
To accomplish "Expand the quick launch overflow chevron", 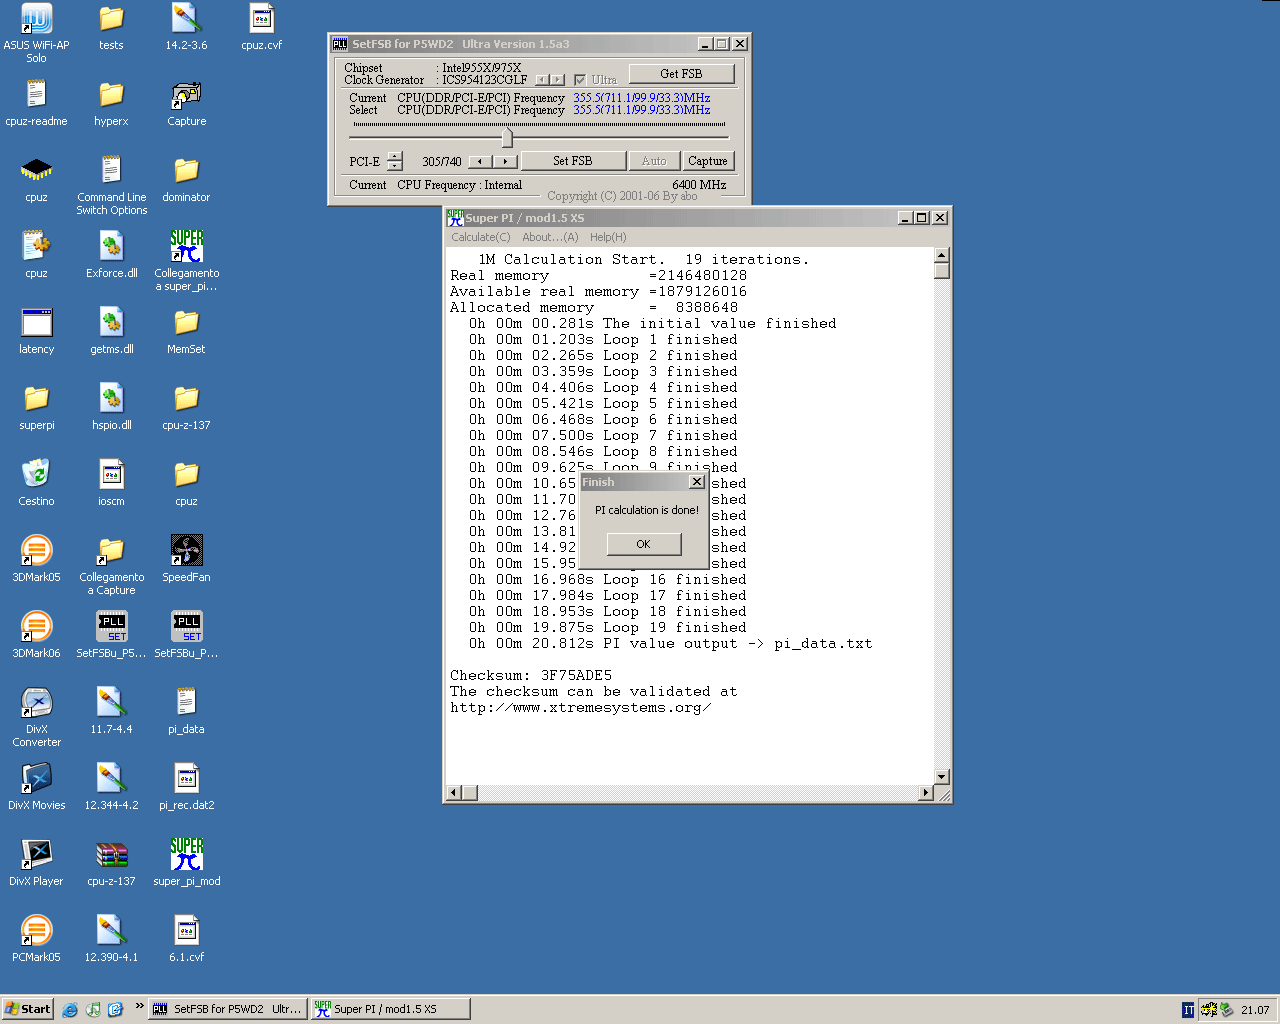I will (139, 1006).
